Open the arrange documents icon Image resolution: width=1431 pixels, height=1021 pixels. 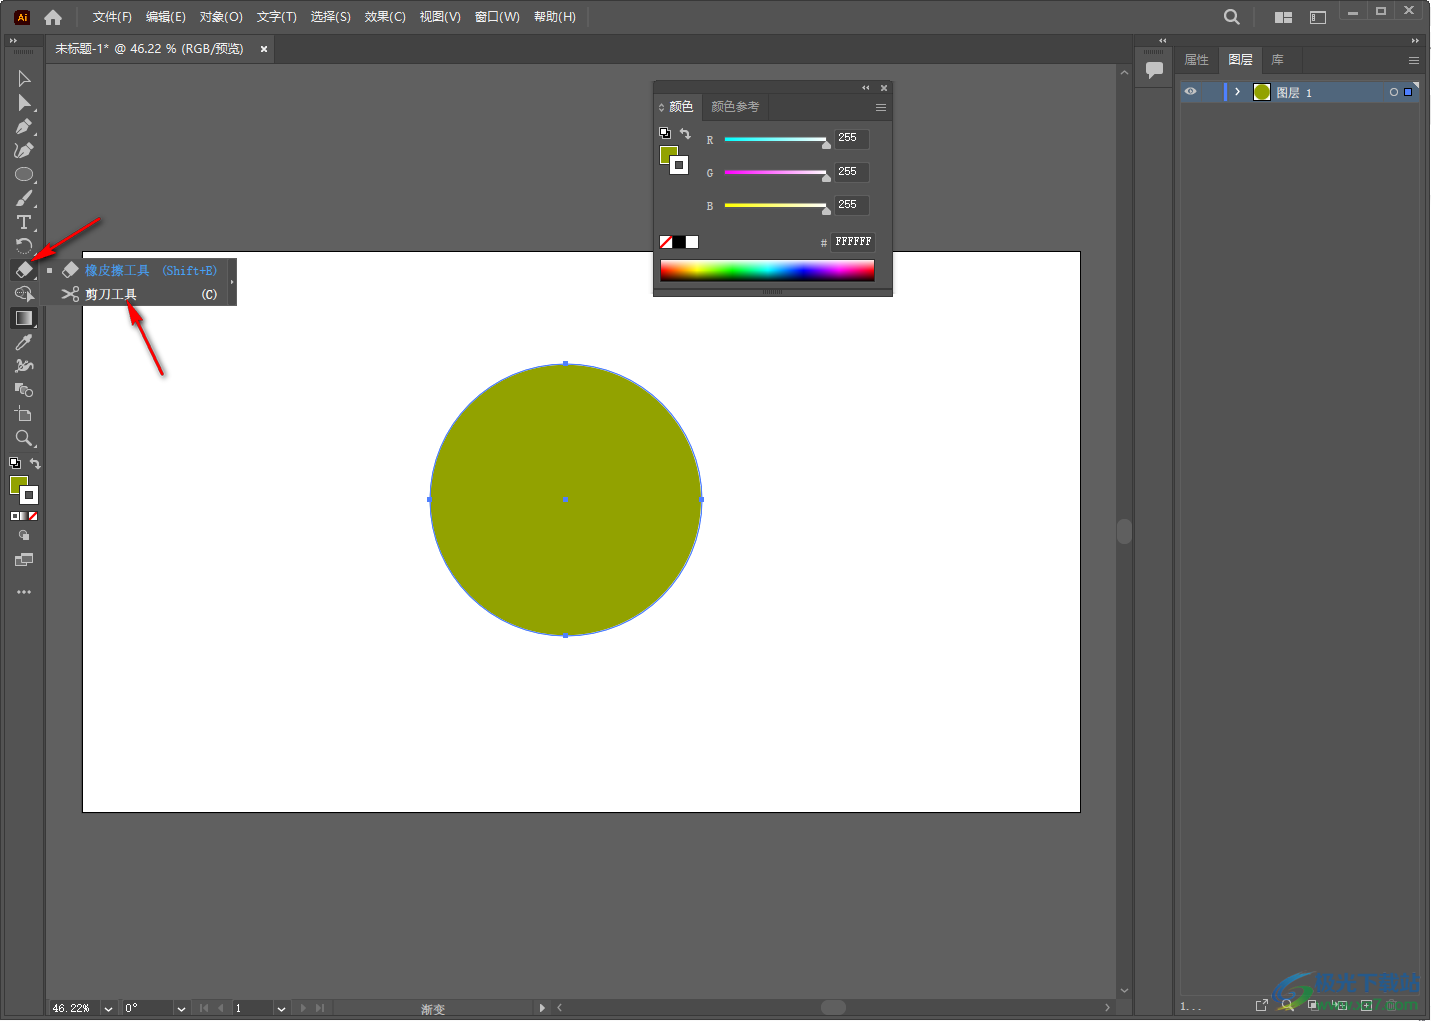1283,17
